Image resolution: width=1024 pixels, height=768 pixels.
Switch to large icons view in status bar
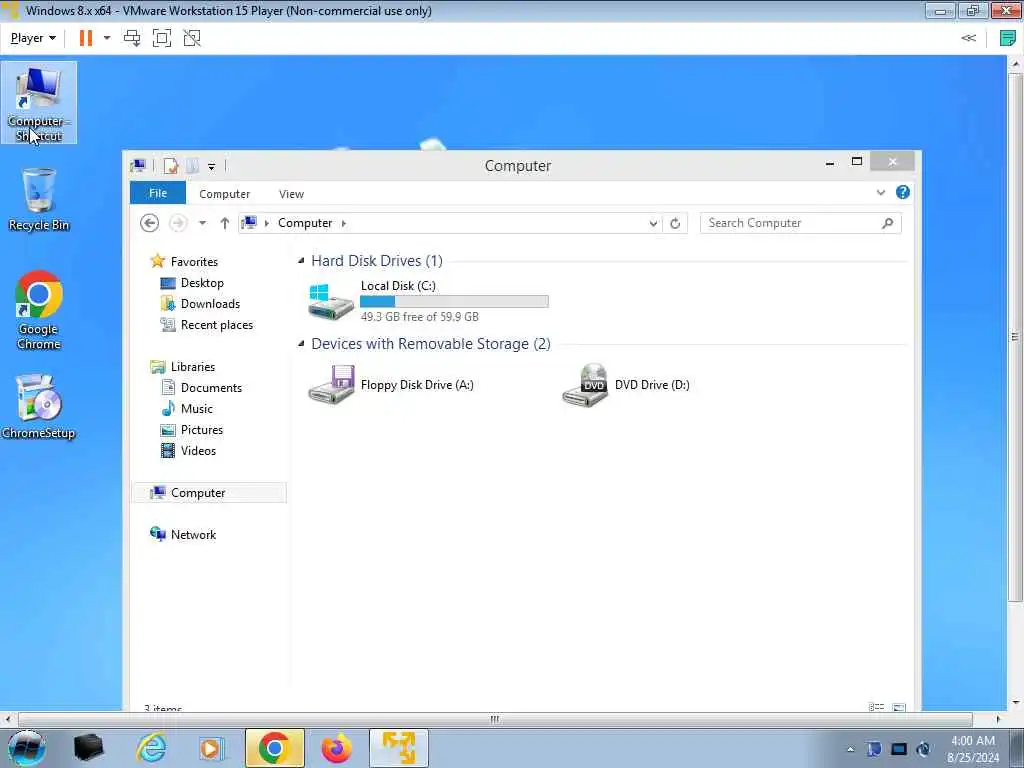click(x=899, y=707)
